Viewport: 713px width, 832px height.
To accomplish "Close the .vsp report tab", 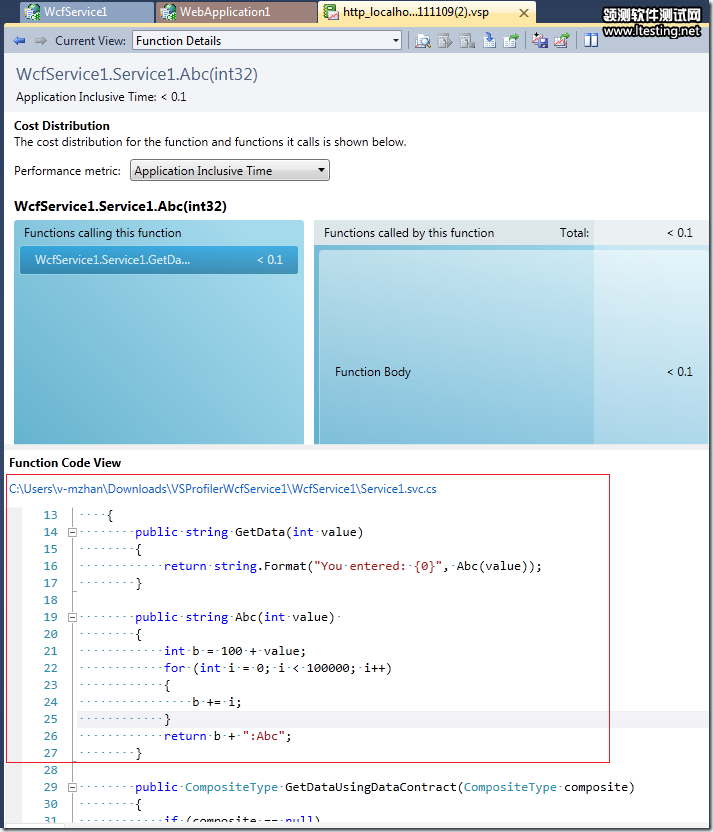I will point(524,13).
